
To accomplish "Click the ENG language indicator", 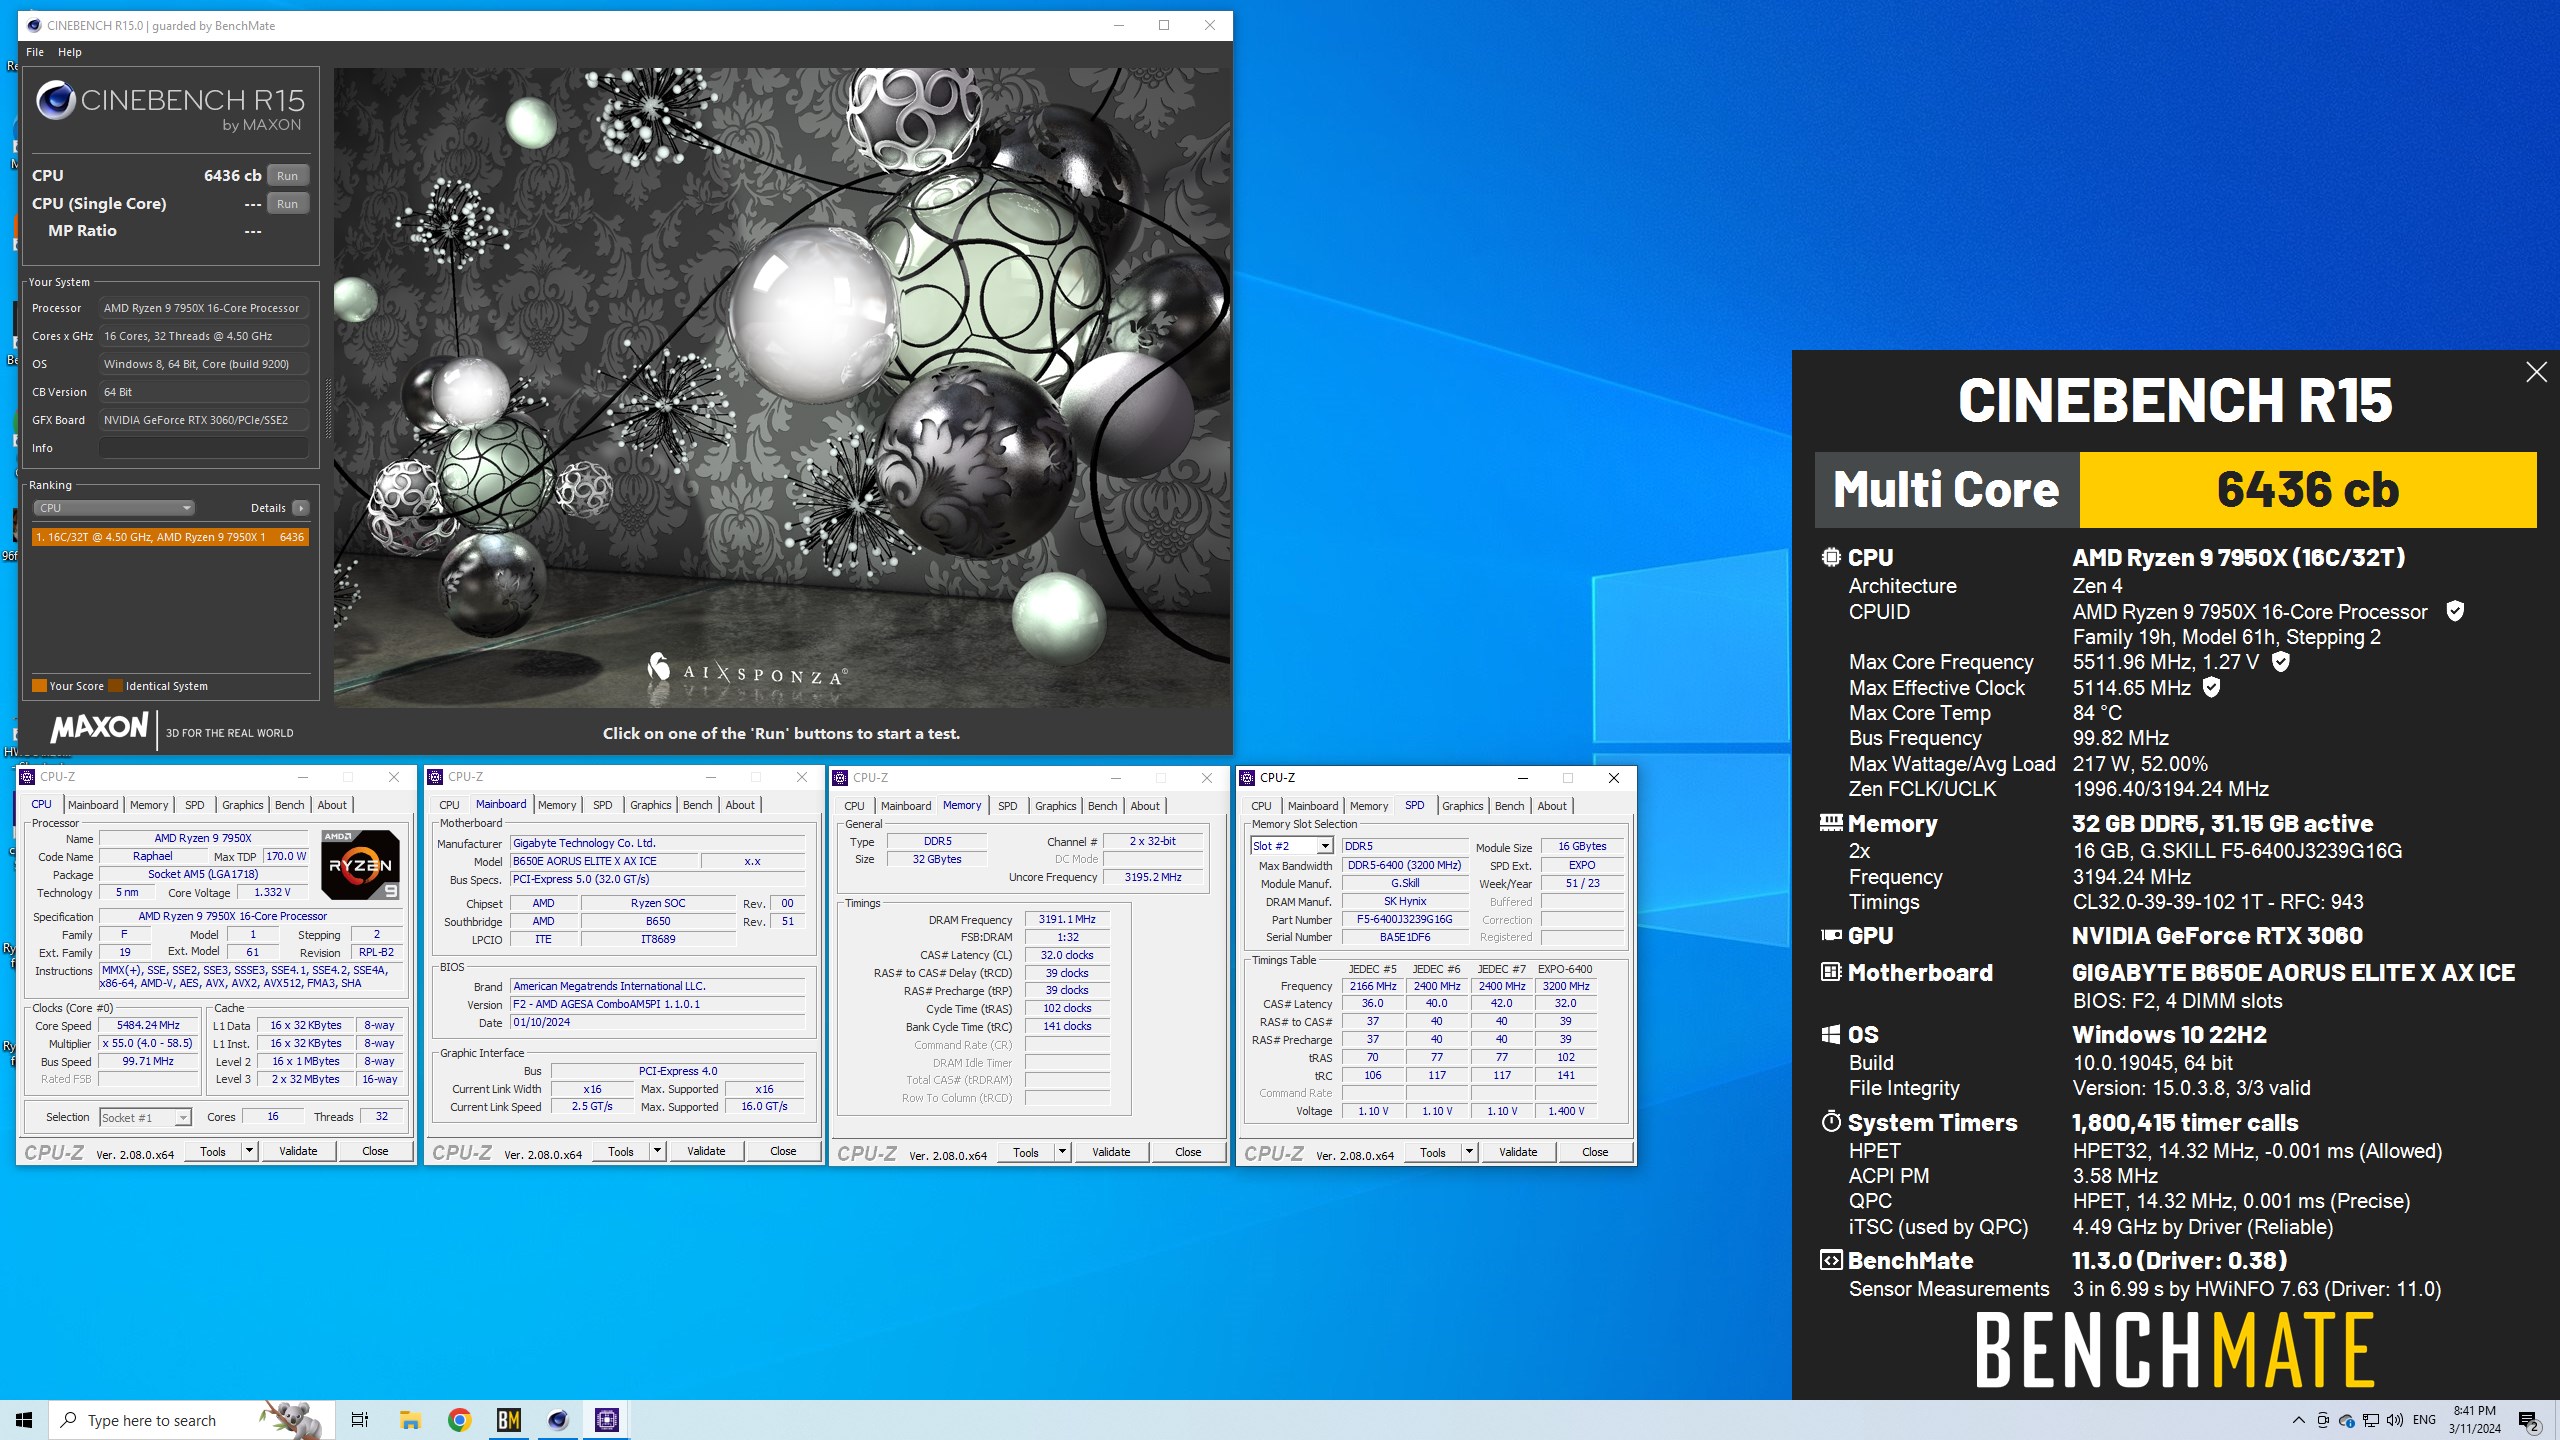I will point(2424,1420).
